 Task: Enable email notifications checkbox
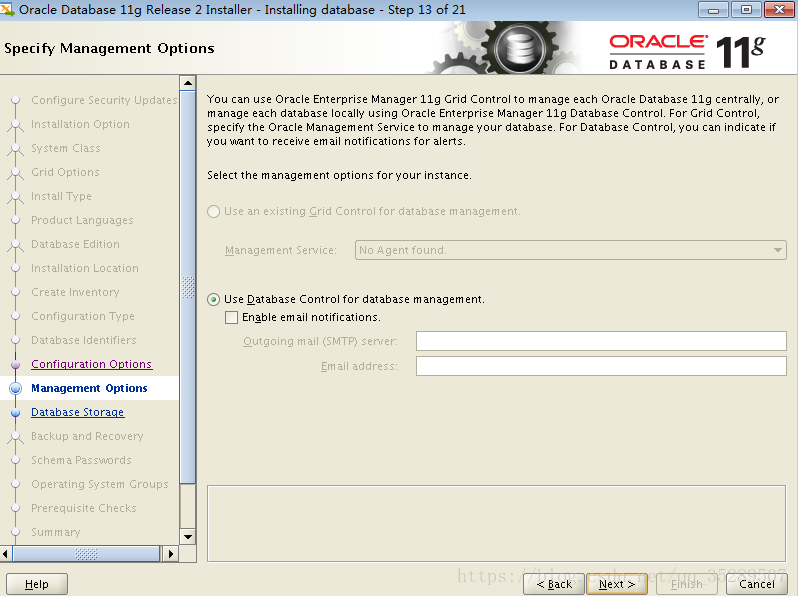click(x=232, y=318)
